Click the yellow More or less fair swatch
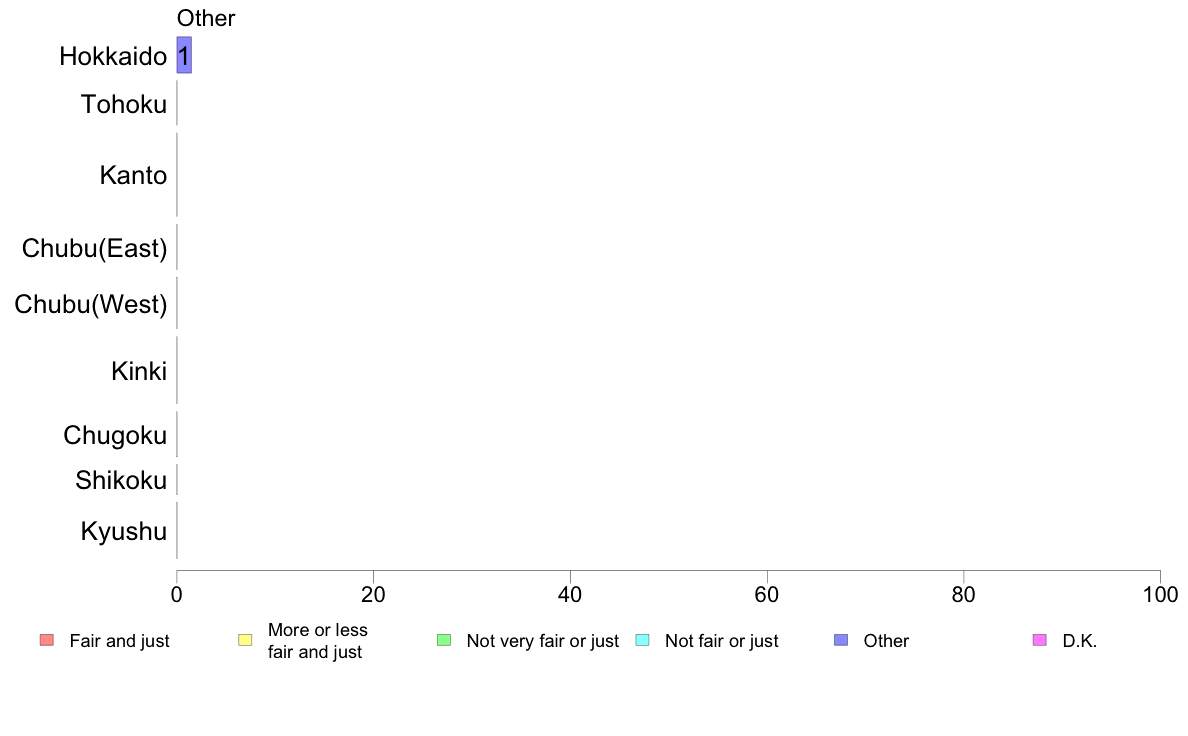 tap(245, 640)
